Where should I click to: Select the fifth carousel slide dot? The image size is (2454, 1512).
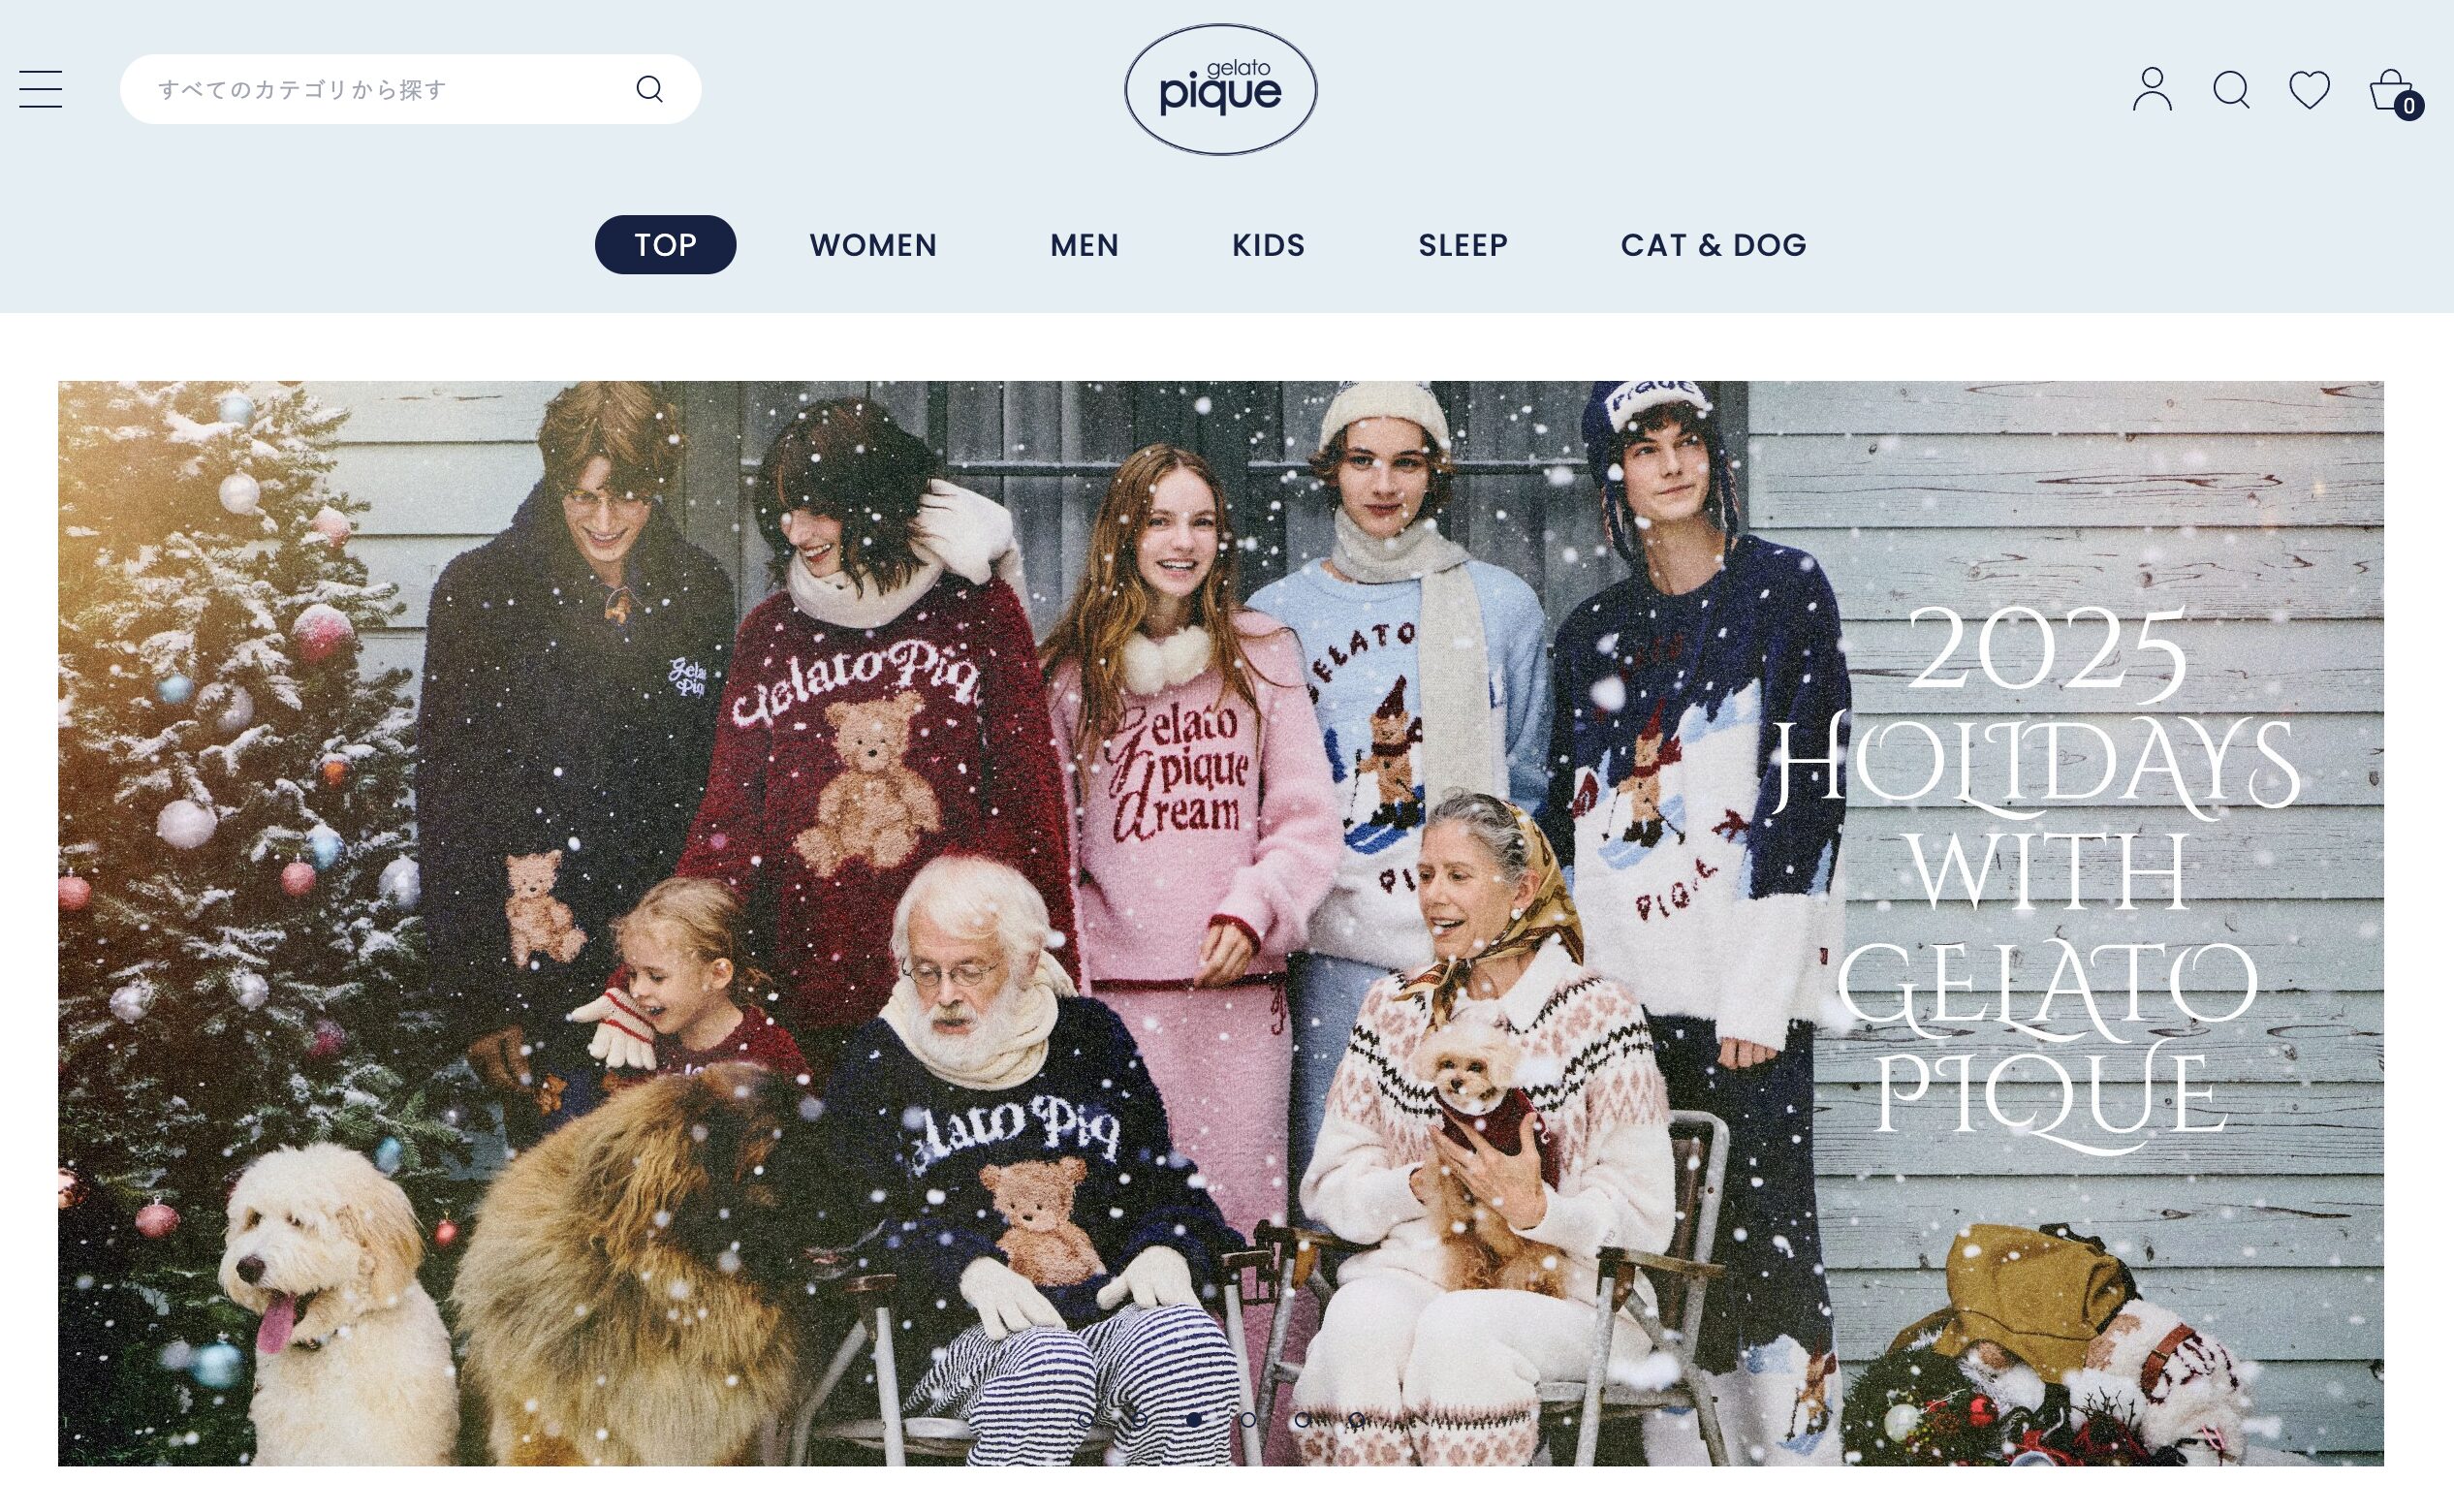(1302, 1419)
